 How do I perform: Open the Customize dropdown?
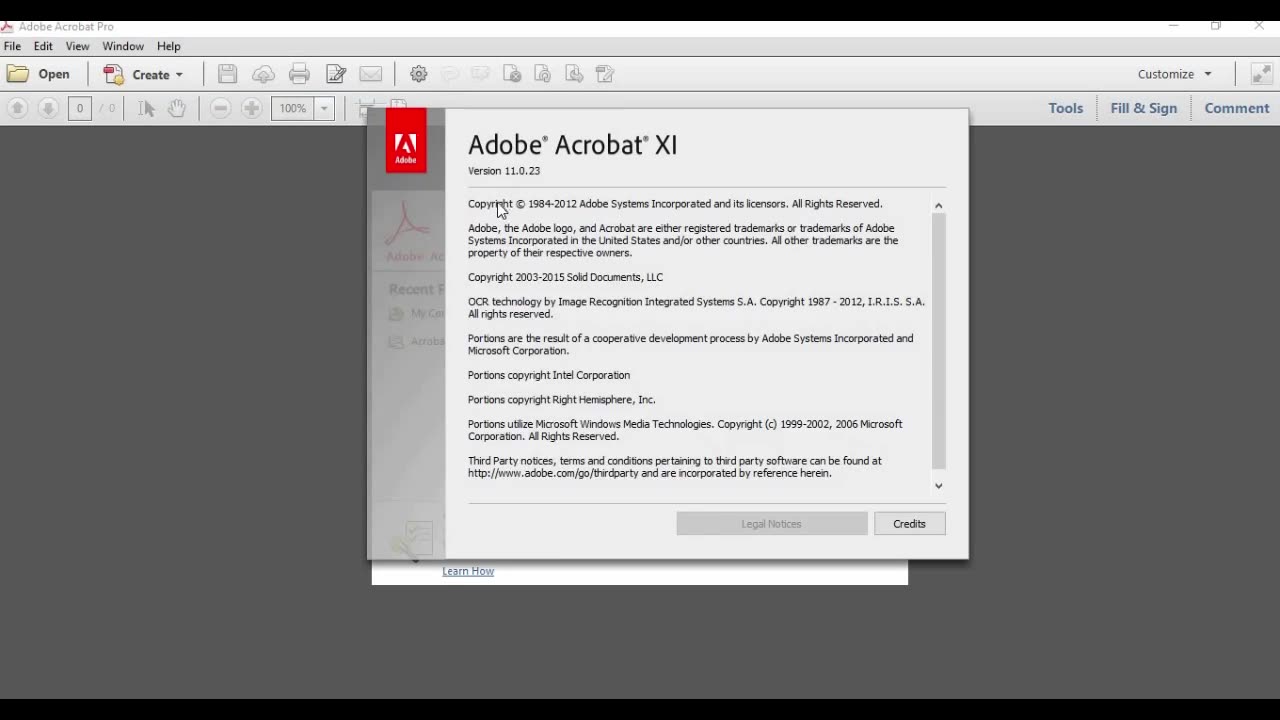pos(1175,74)
